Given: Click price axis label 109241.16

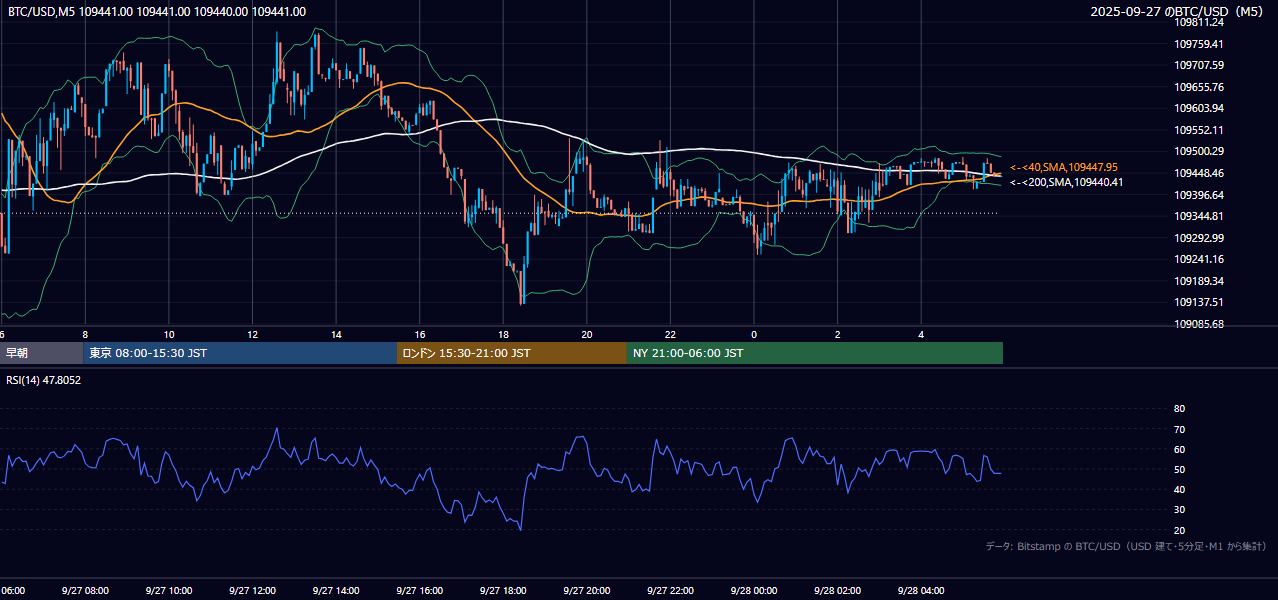Looking at the screenshot, I should 1199,259.
